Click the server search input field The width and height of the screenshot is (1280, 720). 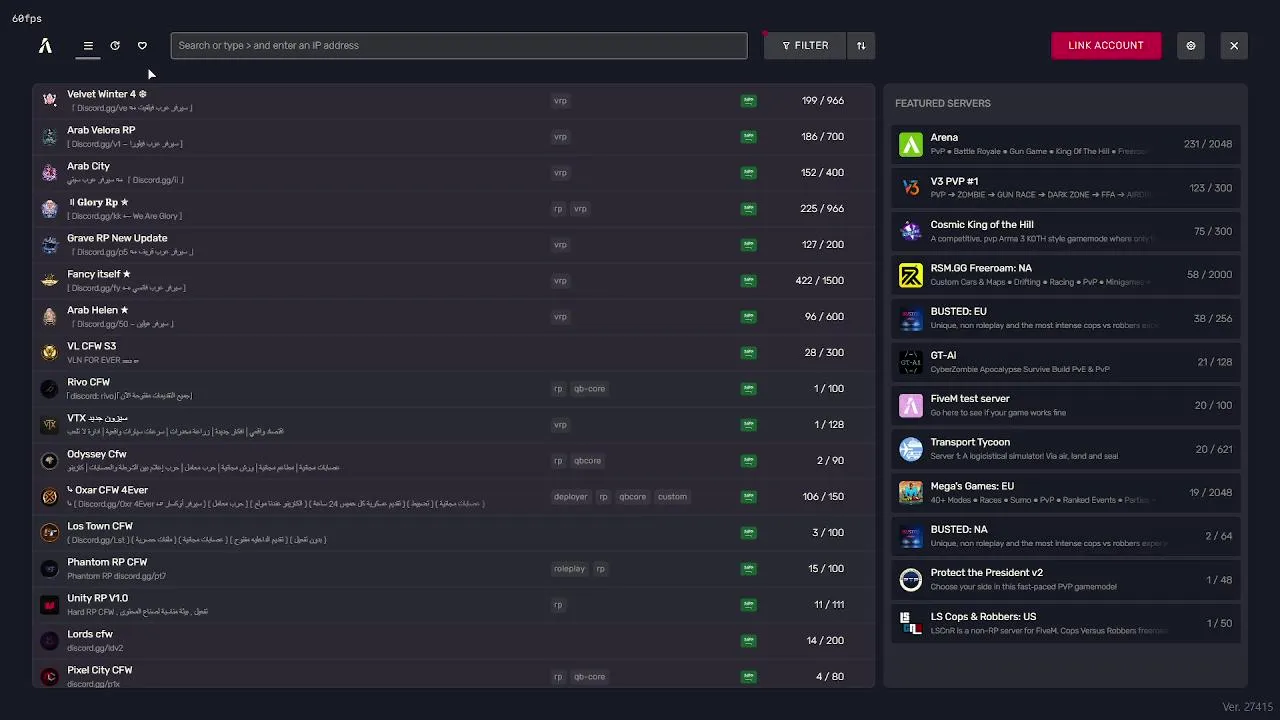point(458,46)
